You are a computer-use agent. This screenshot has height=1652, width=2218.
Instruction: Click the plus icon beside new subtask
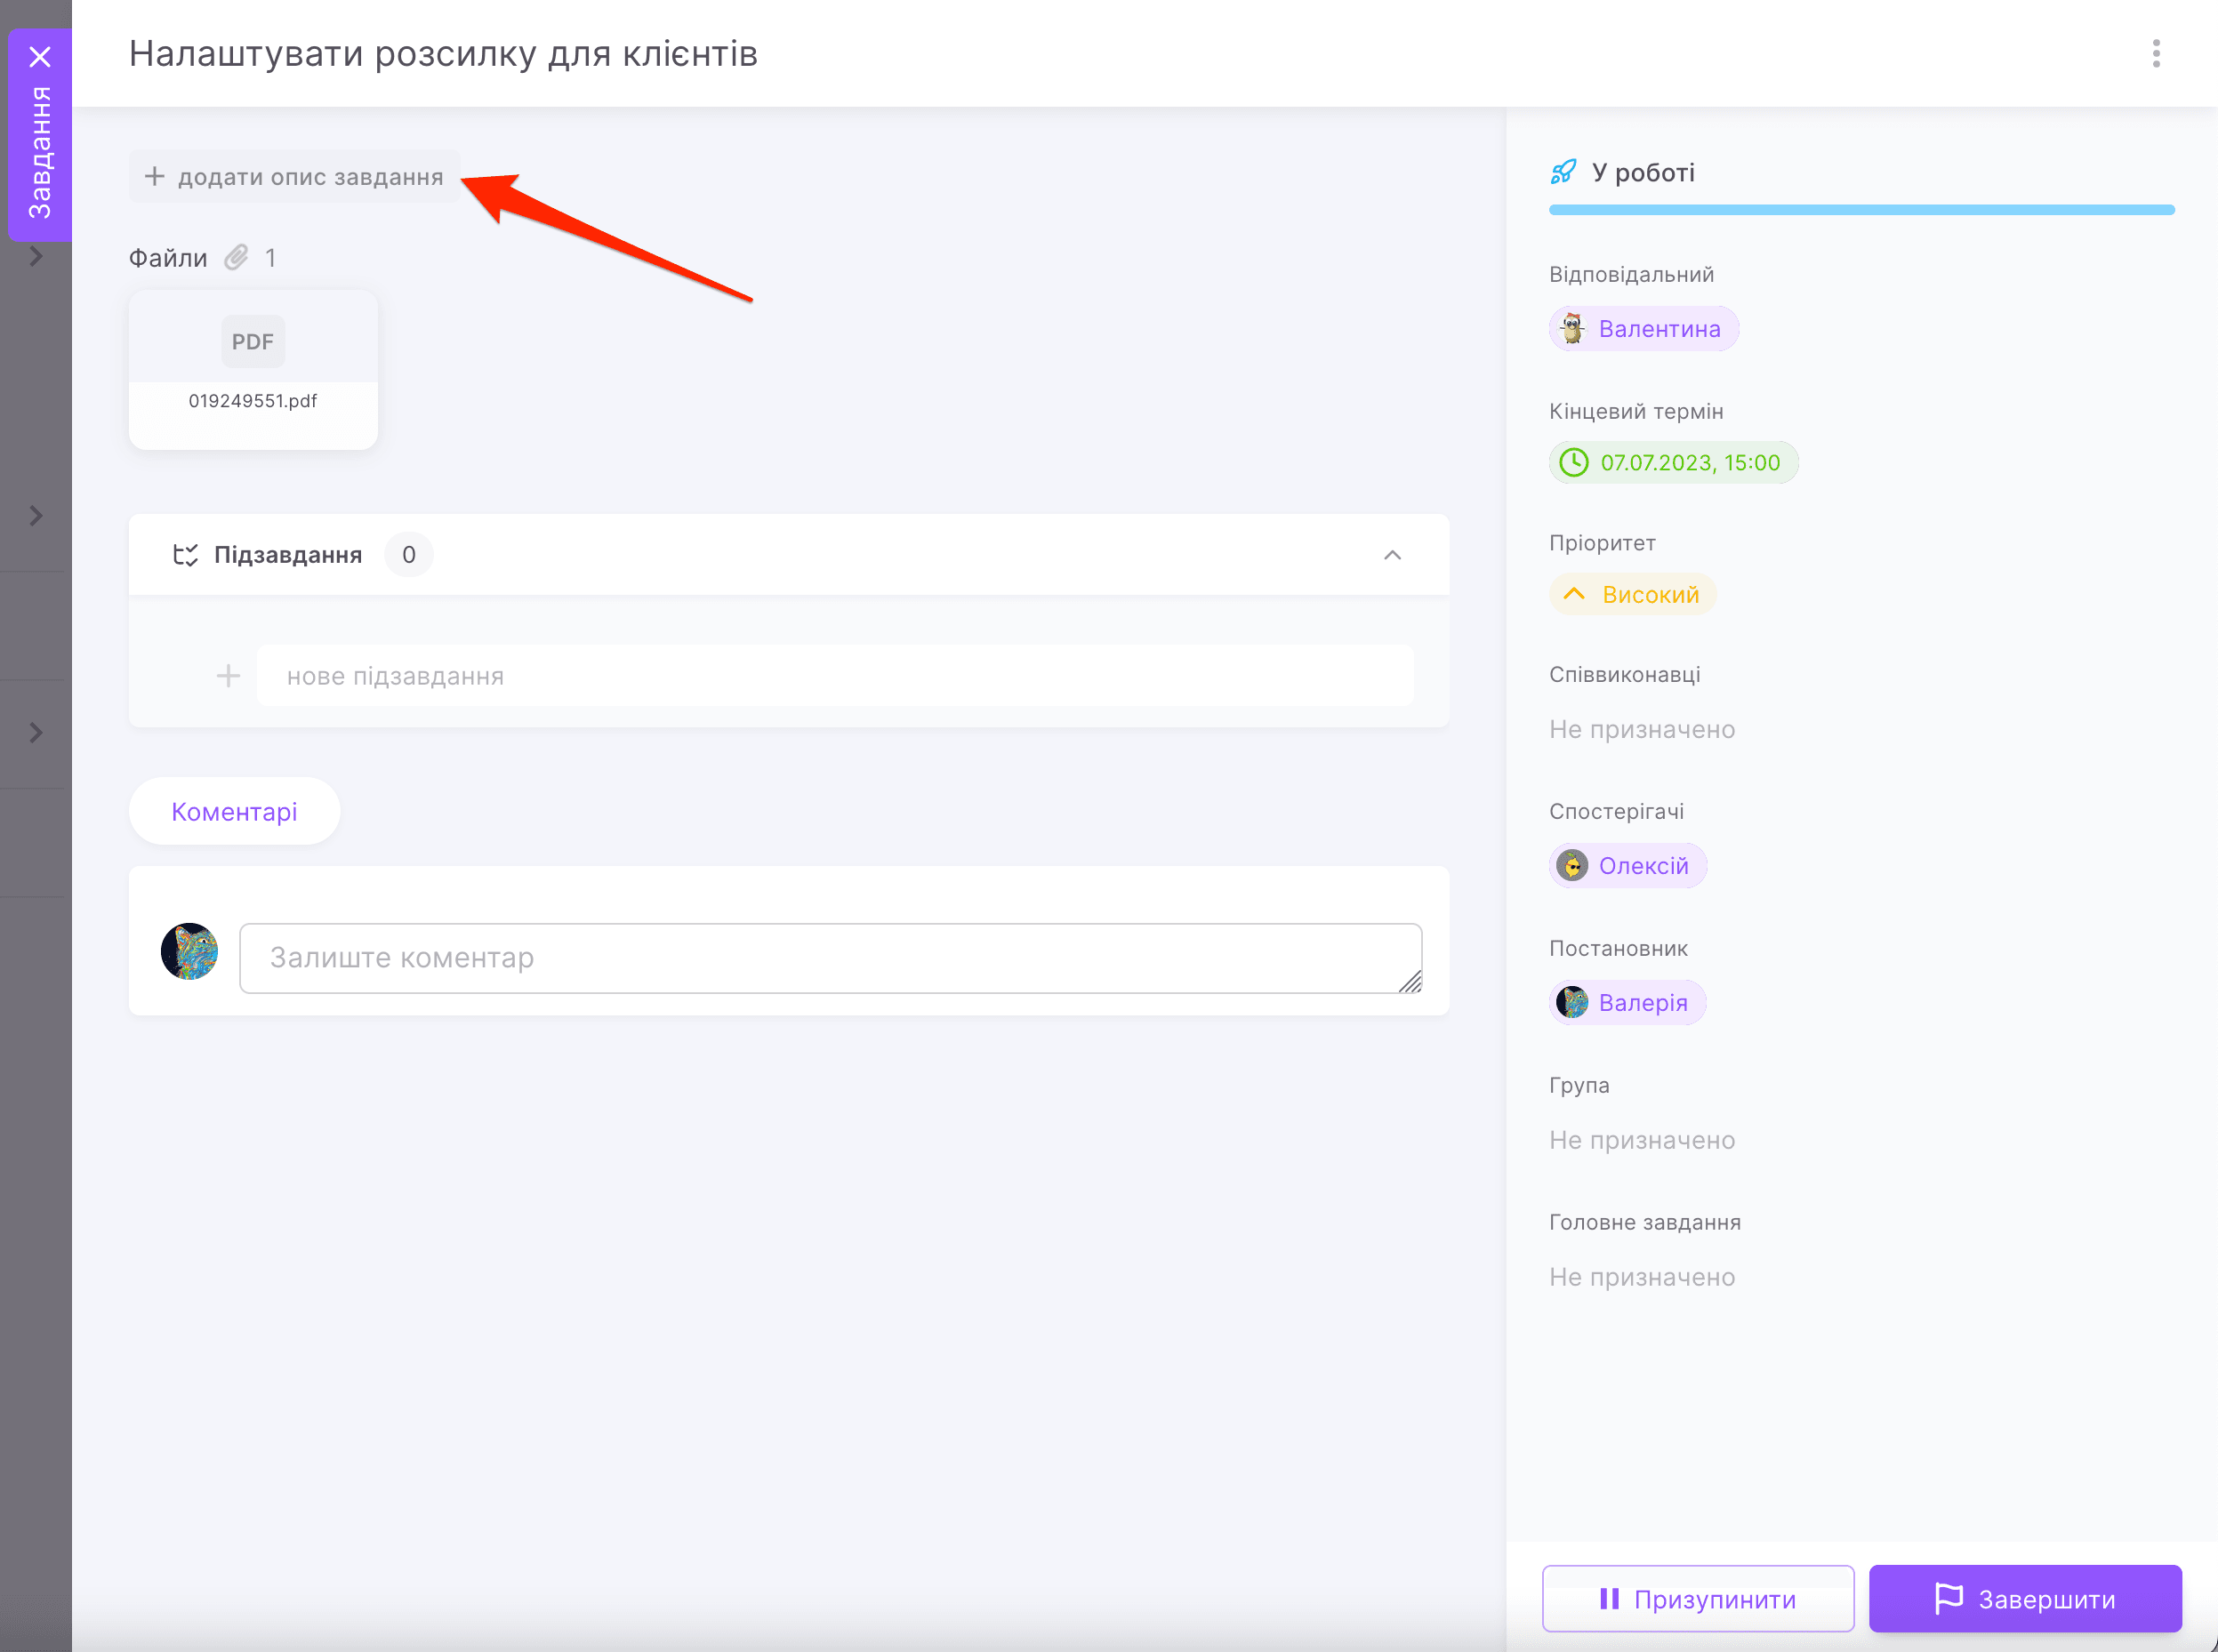coord(228,676)
